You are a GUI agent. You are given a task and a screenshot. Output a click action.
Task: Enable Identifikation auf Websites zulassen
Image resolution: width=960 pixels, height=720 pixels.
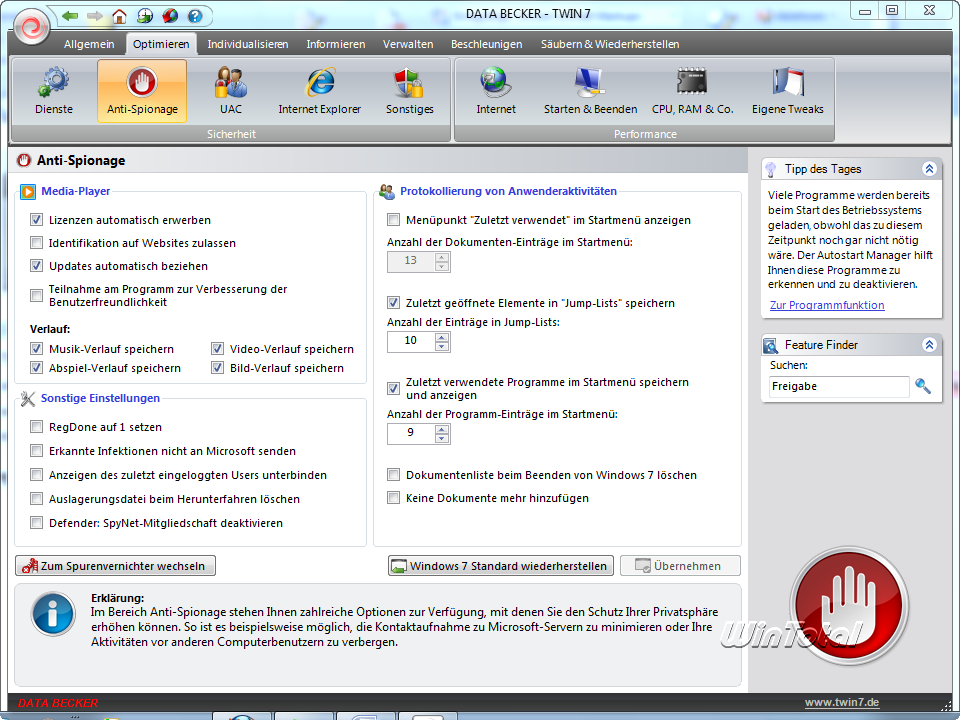pos(37,243)
